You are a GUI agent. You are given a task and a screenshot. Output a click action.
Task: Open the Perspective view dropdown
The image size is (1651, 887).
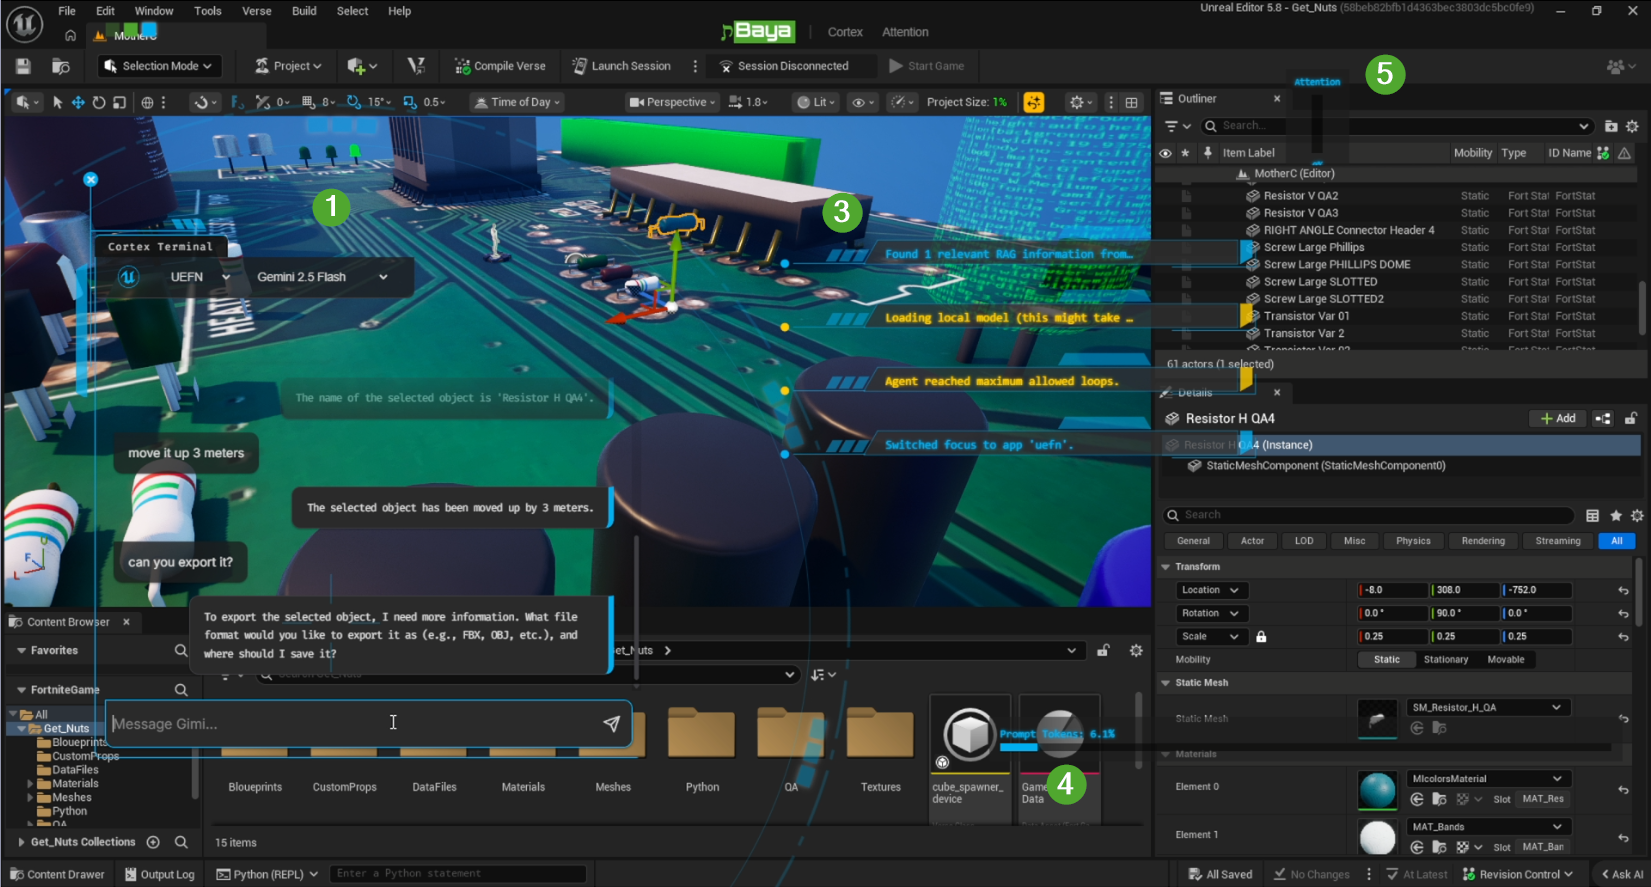(x=672, y=102)
